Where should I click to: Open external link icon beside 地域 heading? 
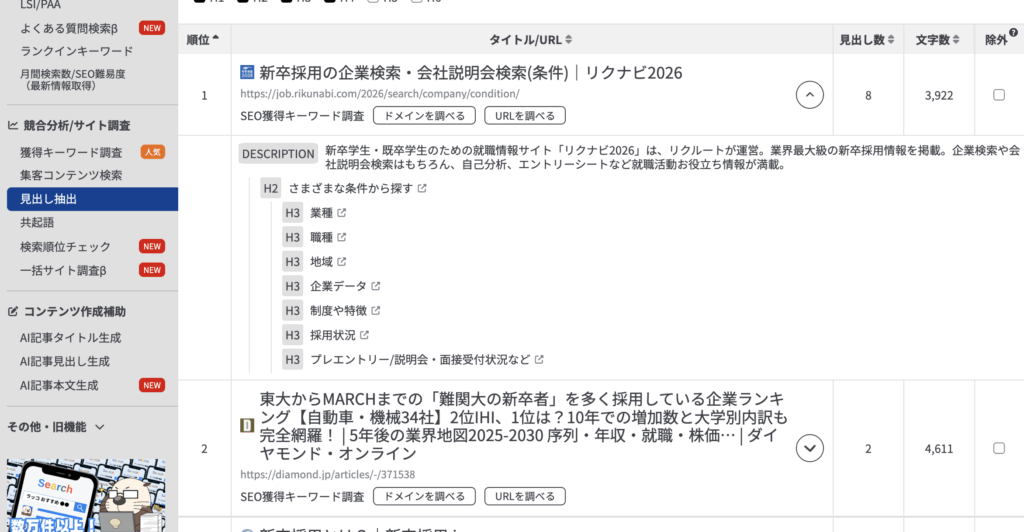coord(342,262)
